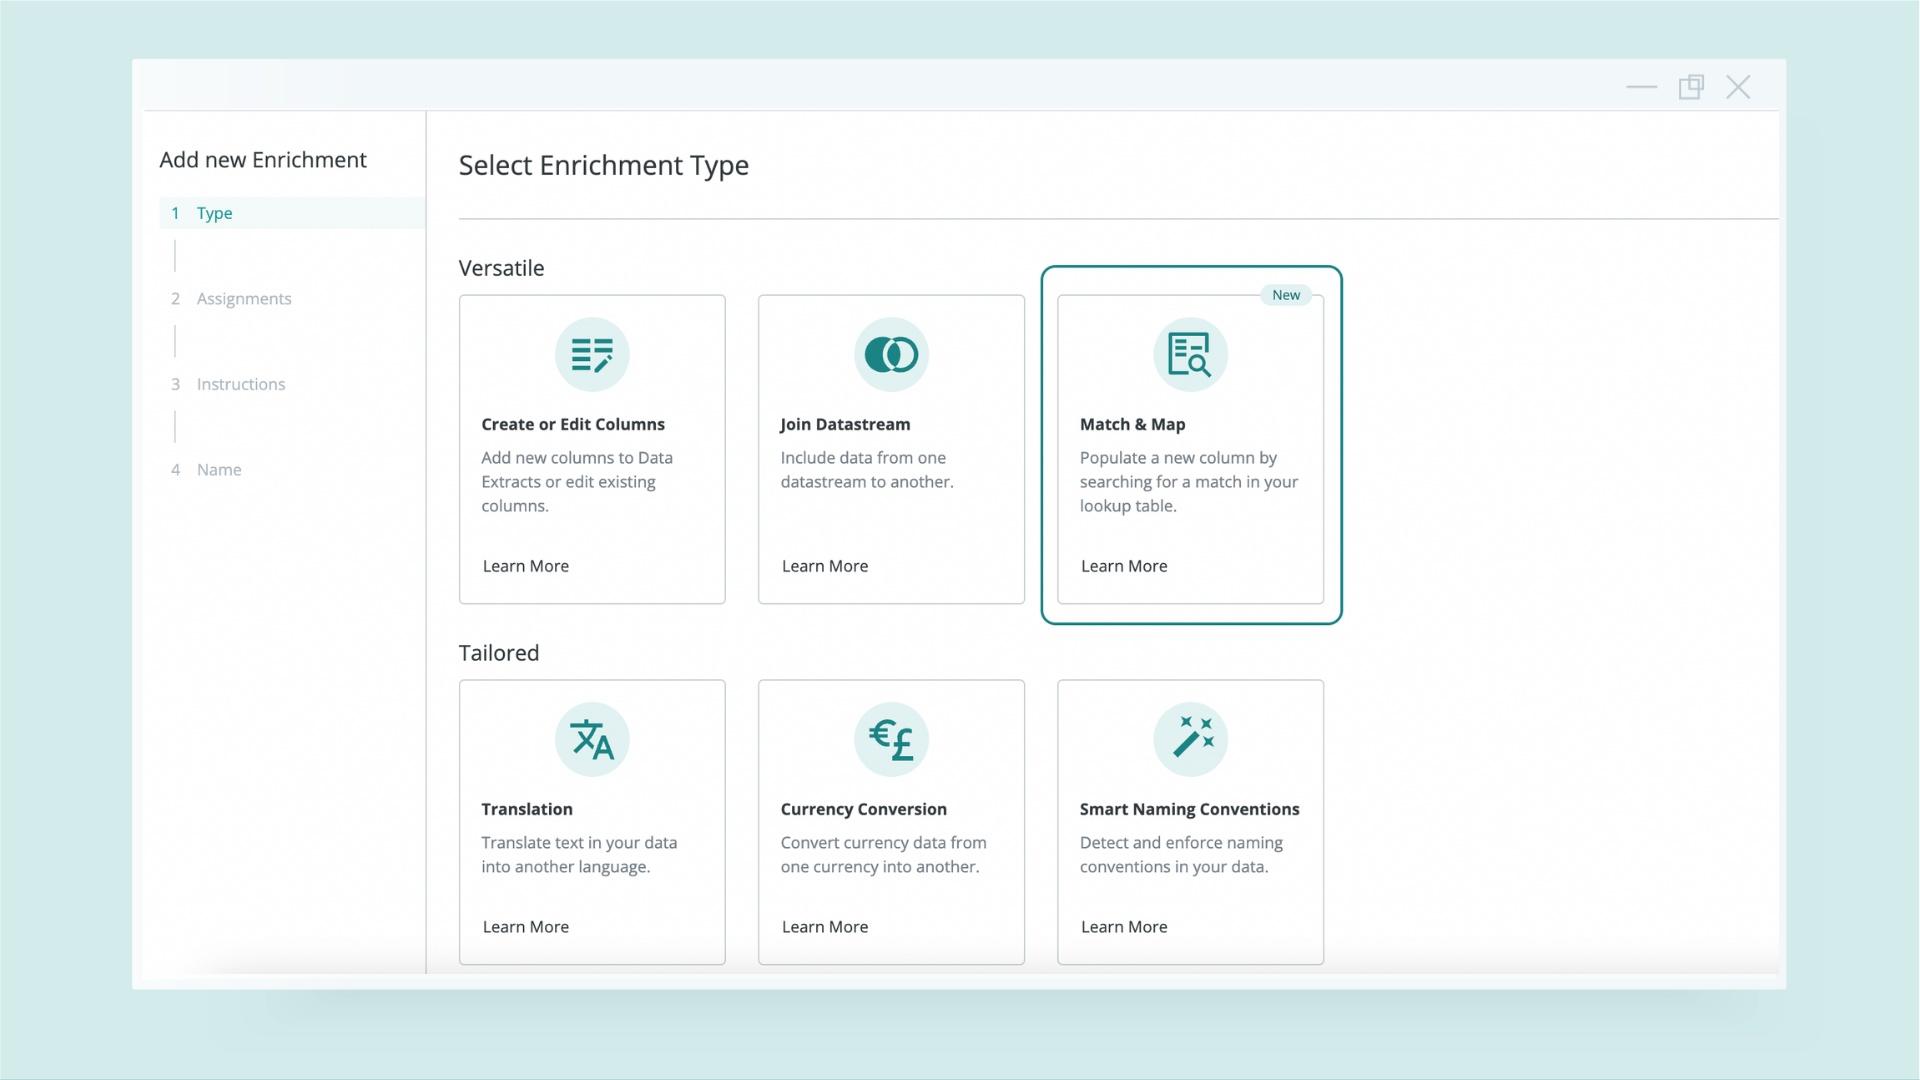Open Learn More for Join Datastream
1920x1080 pixels.
[824, 566]
